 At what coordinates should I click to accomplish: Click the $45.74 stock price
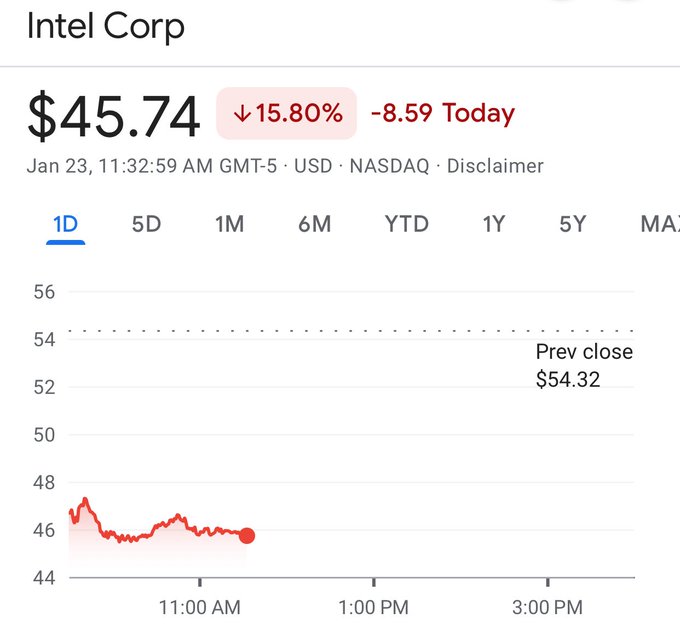click(114, 118)
